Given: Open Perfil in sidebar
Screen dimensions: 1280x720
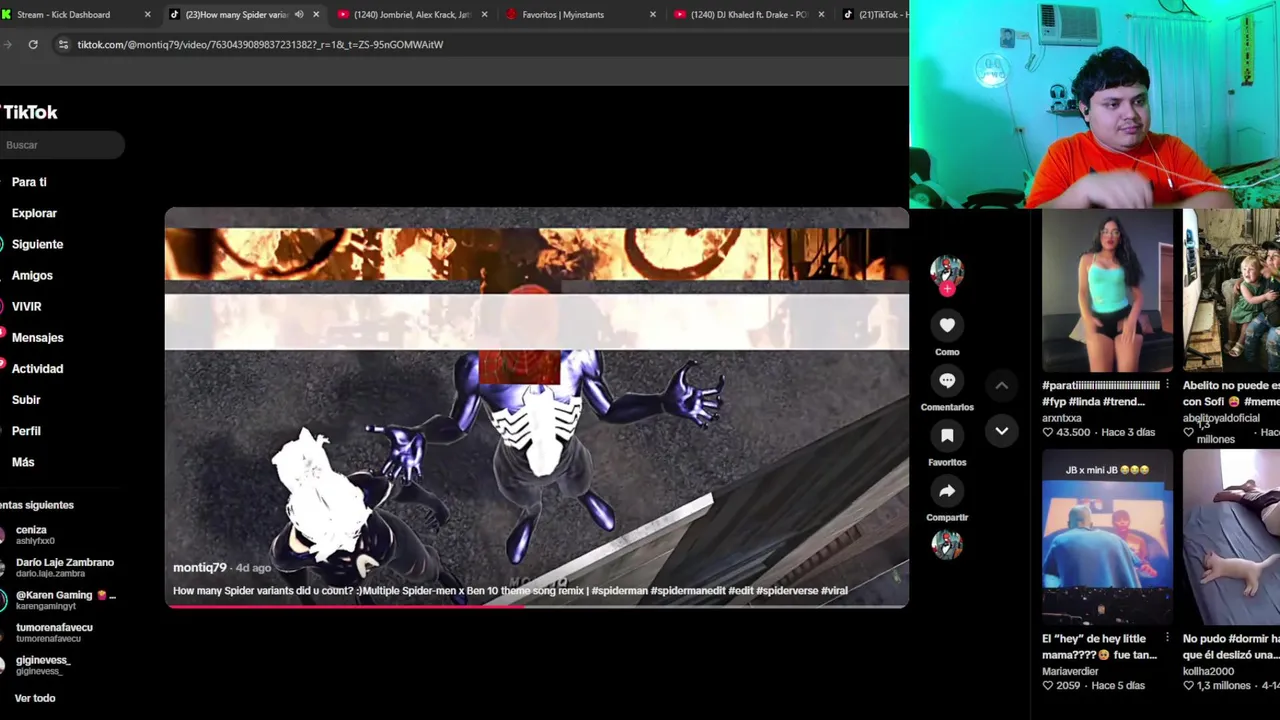Looking at the screenshot, I should click(26, 430).
